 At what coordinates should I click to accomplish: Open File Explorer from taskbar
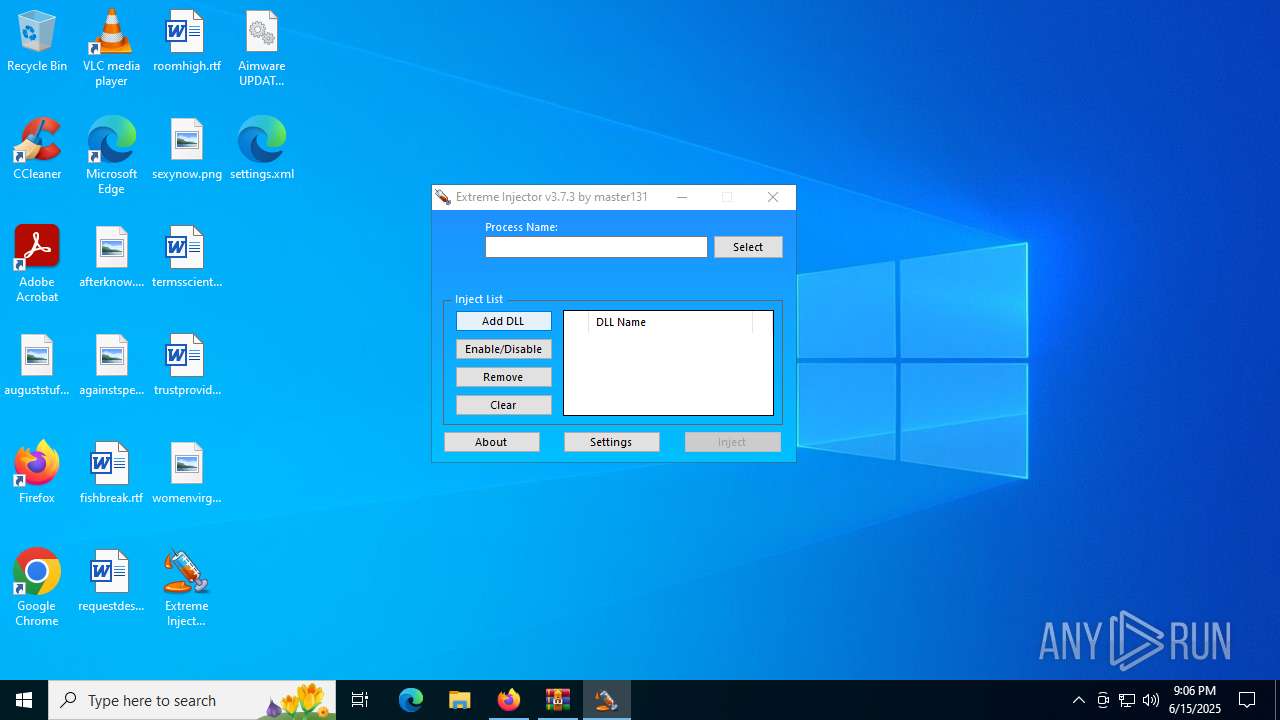click(x=460, y=700)
